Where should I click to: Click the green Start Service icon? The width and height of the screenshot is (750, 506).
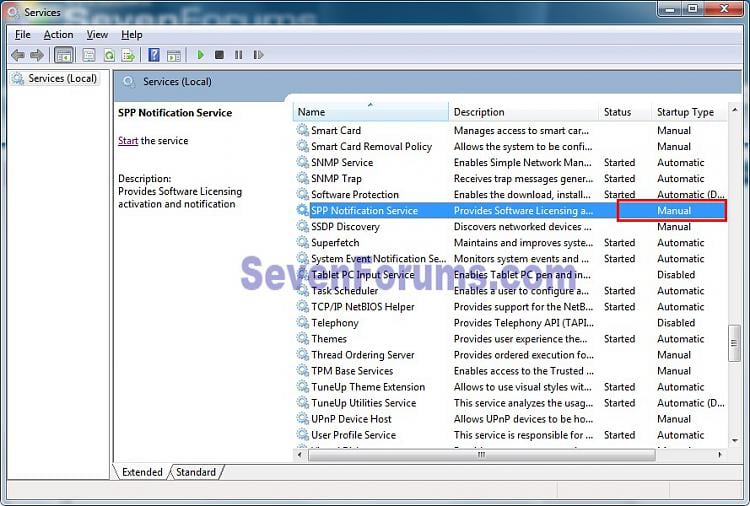tap(200, 55)
